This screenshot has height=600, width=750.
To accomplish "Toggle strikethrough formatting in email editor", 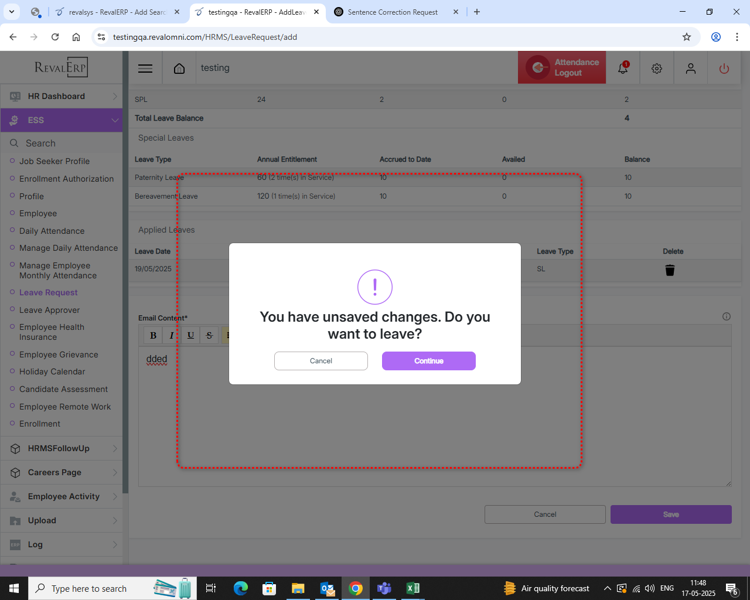I will coord(209,336).
